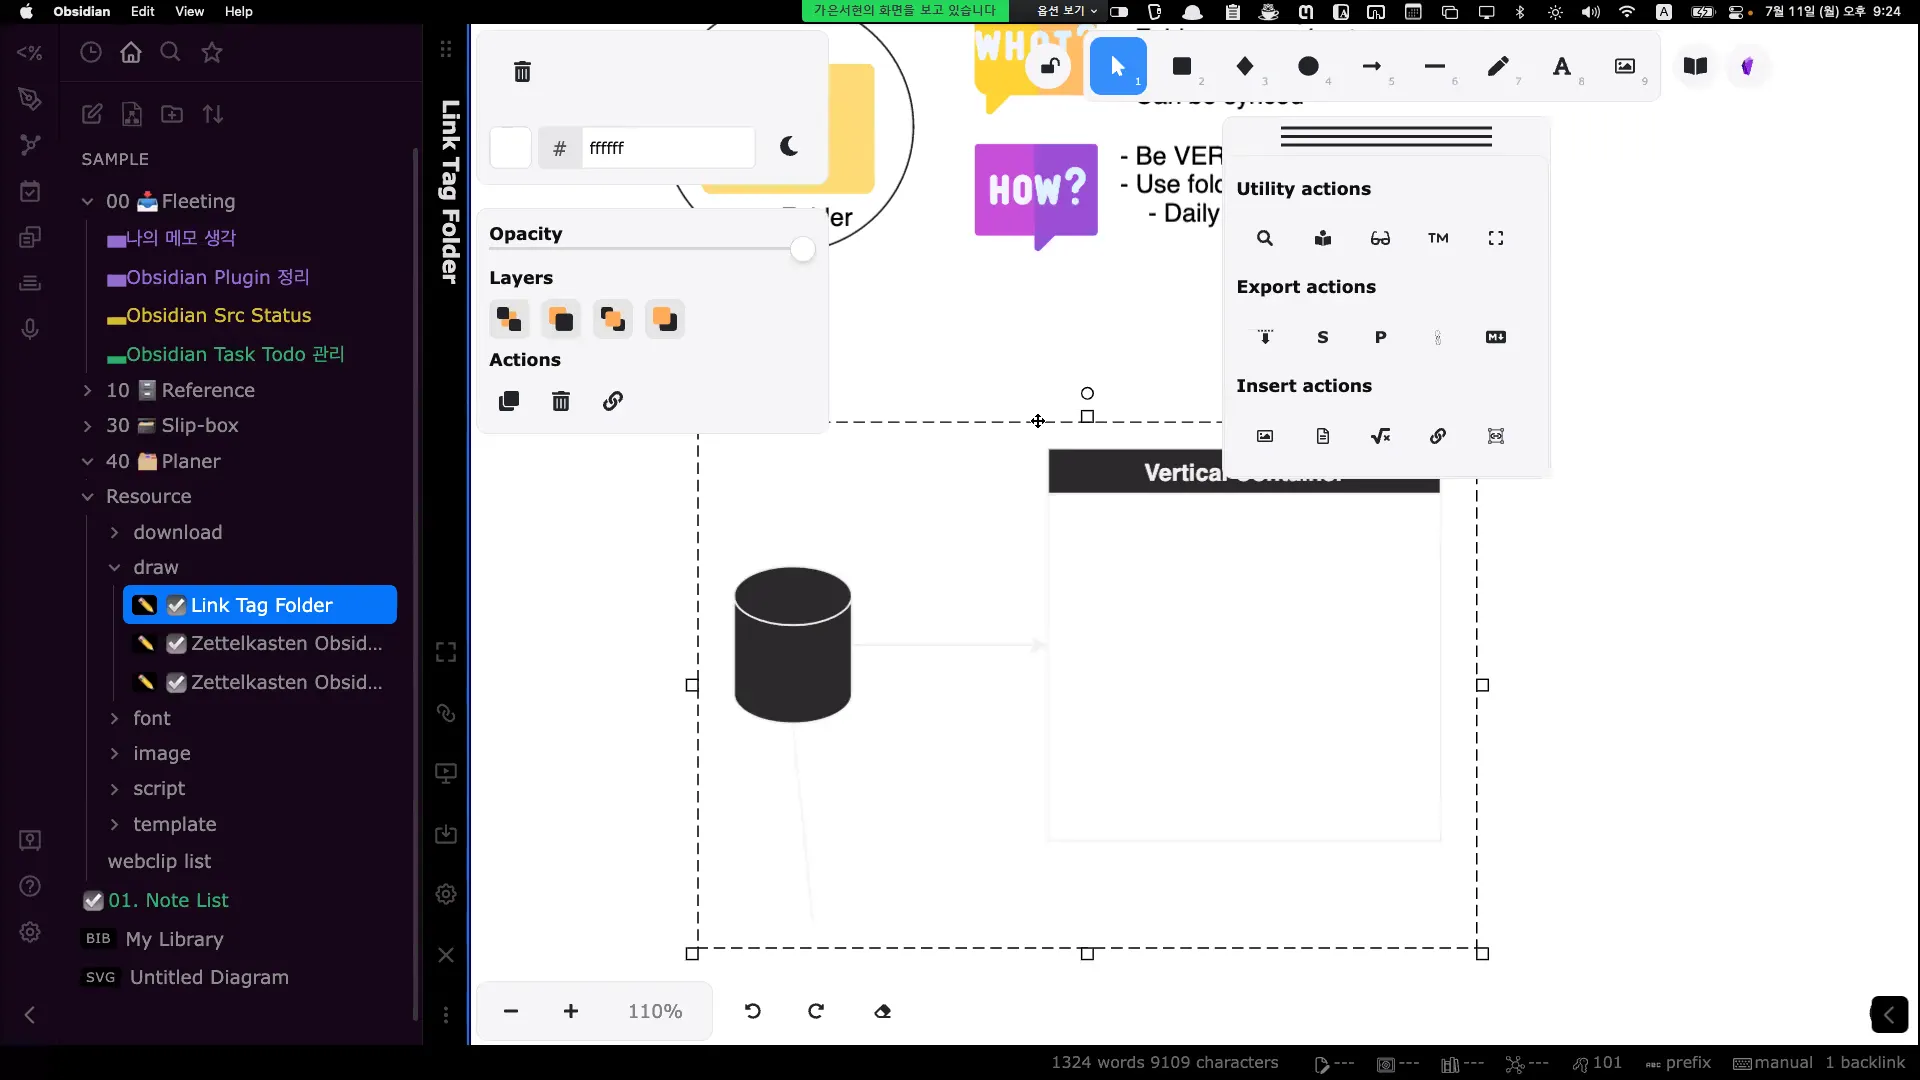Open the Edit menu
This screenshot has height=1080, width=1920.
click(142, 11)
